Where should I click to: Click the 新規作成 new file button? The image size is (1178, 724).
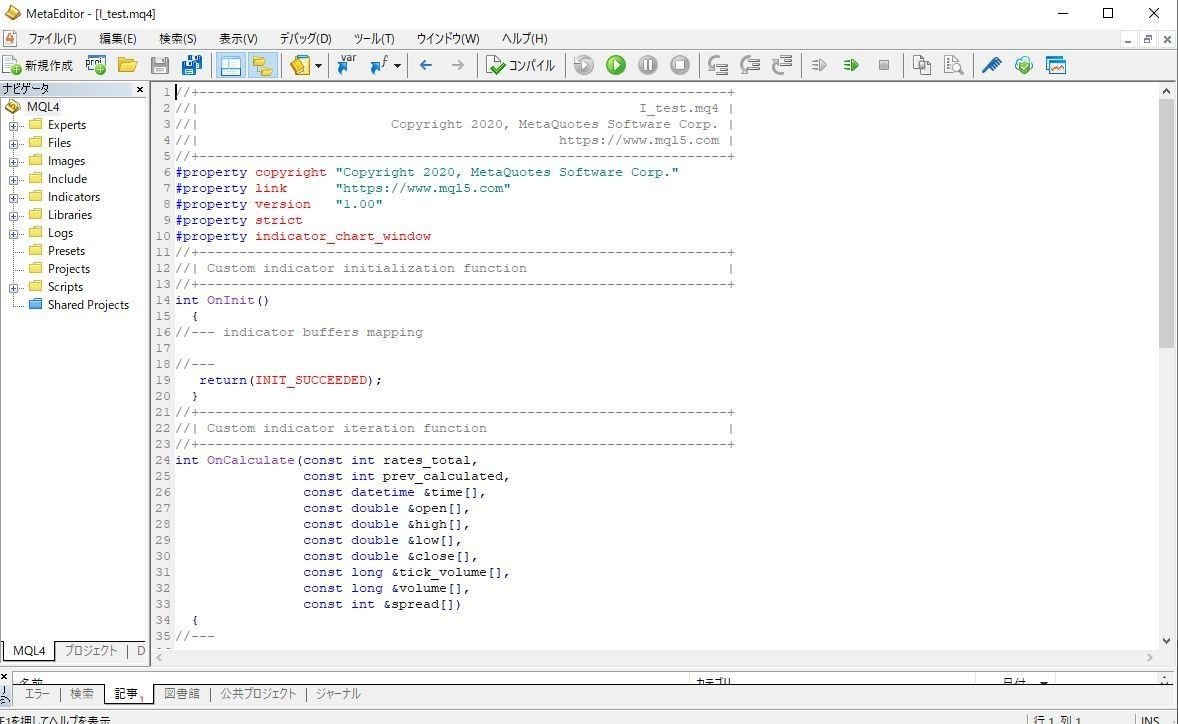[38, 65]
